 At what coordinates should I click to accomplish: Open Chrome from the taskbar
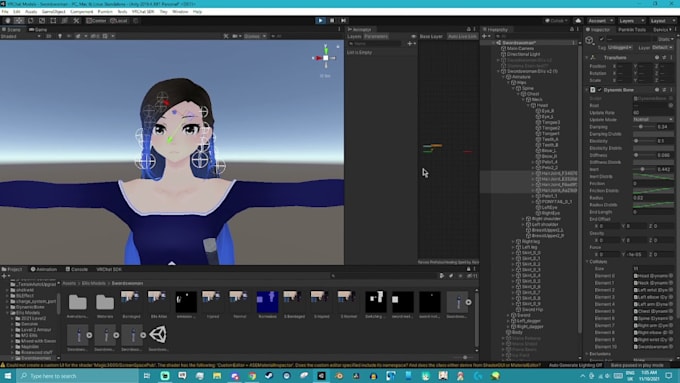click(x=252, y=376)
